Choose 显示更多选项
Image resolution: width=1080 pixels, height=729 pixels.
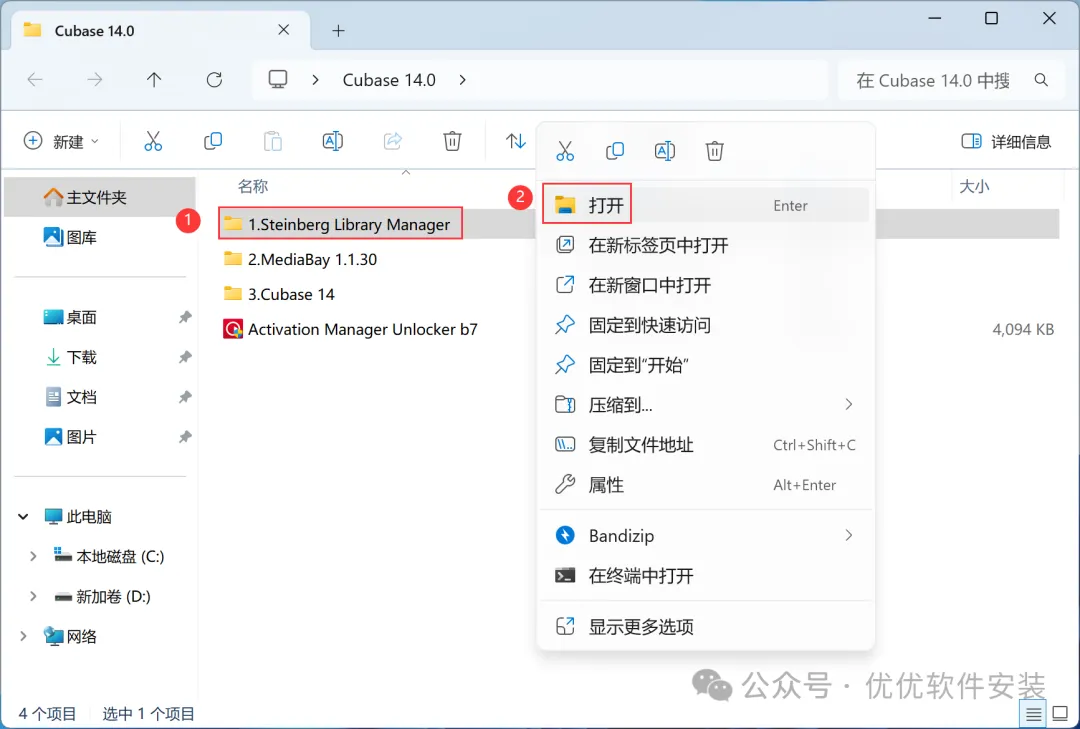(x=705, y=626)
